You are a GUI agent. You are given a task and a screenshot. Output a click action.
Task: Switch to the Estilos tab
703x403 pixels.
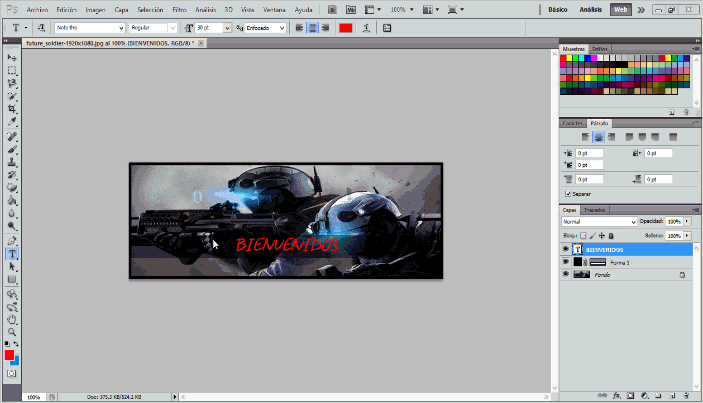pos(599,49)
